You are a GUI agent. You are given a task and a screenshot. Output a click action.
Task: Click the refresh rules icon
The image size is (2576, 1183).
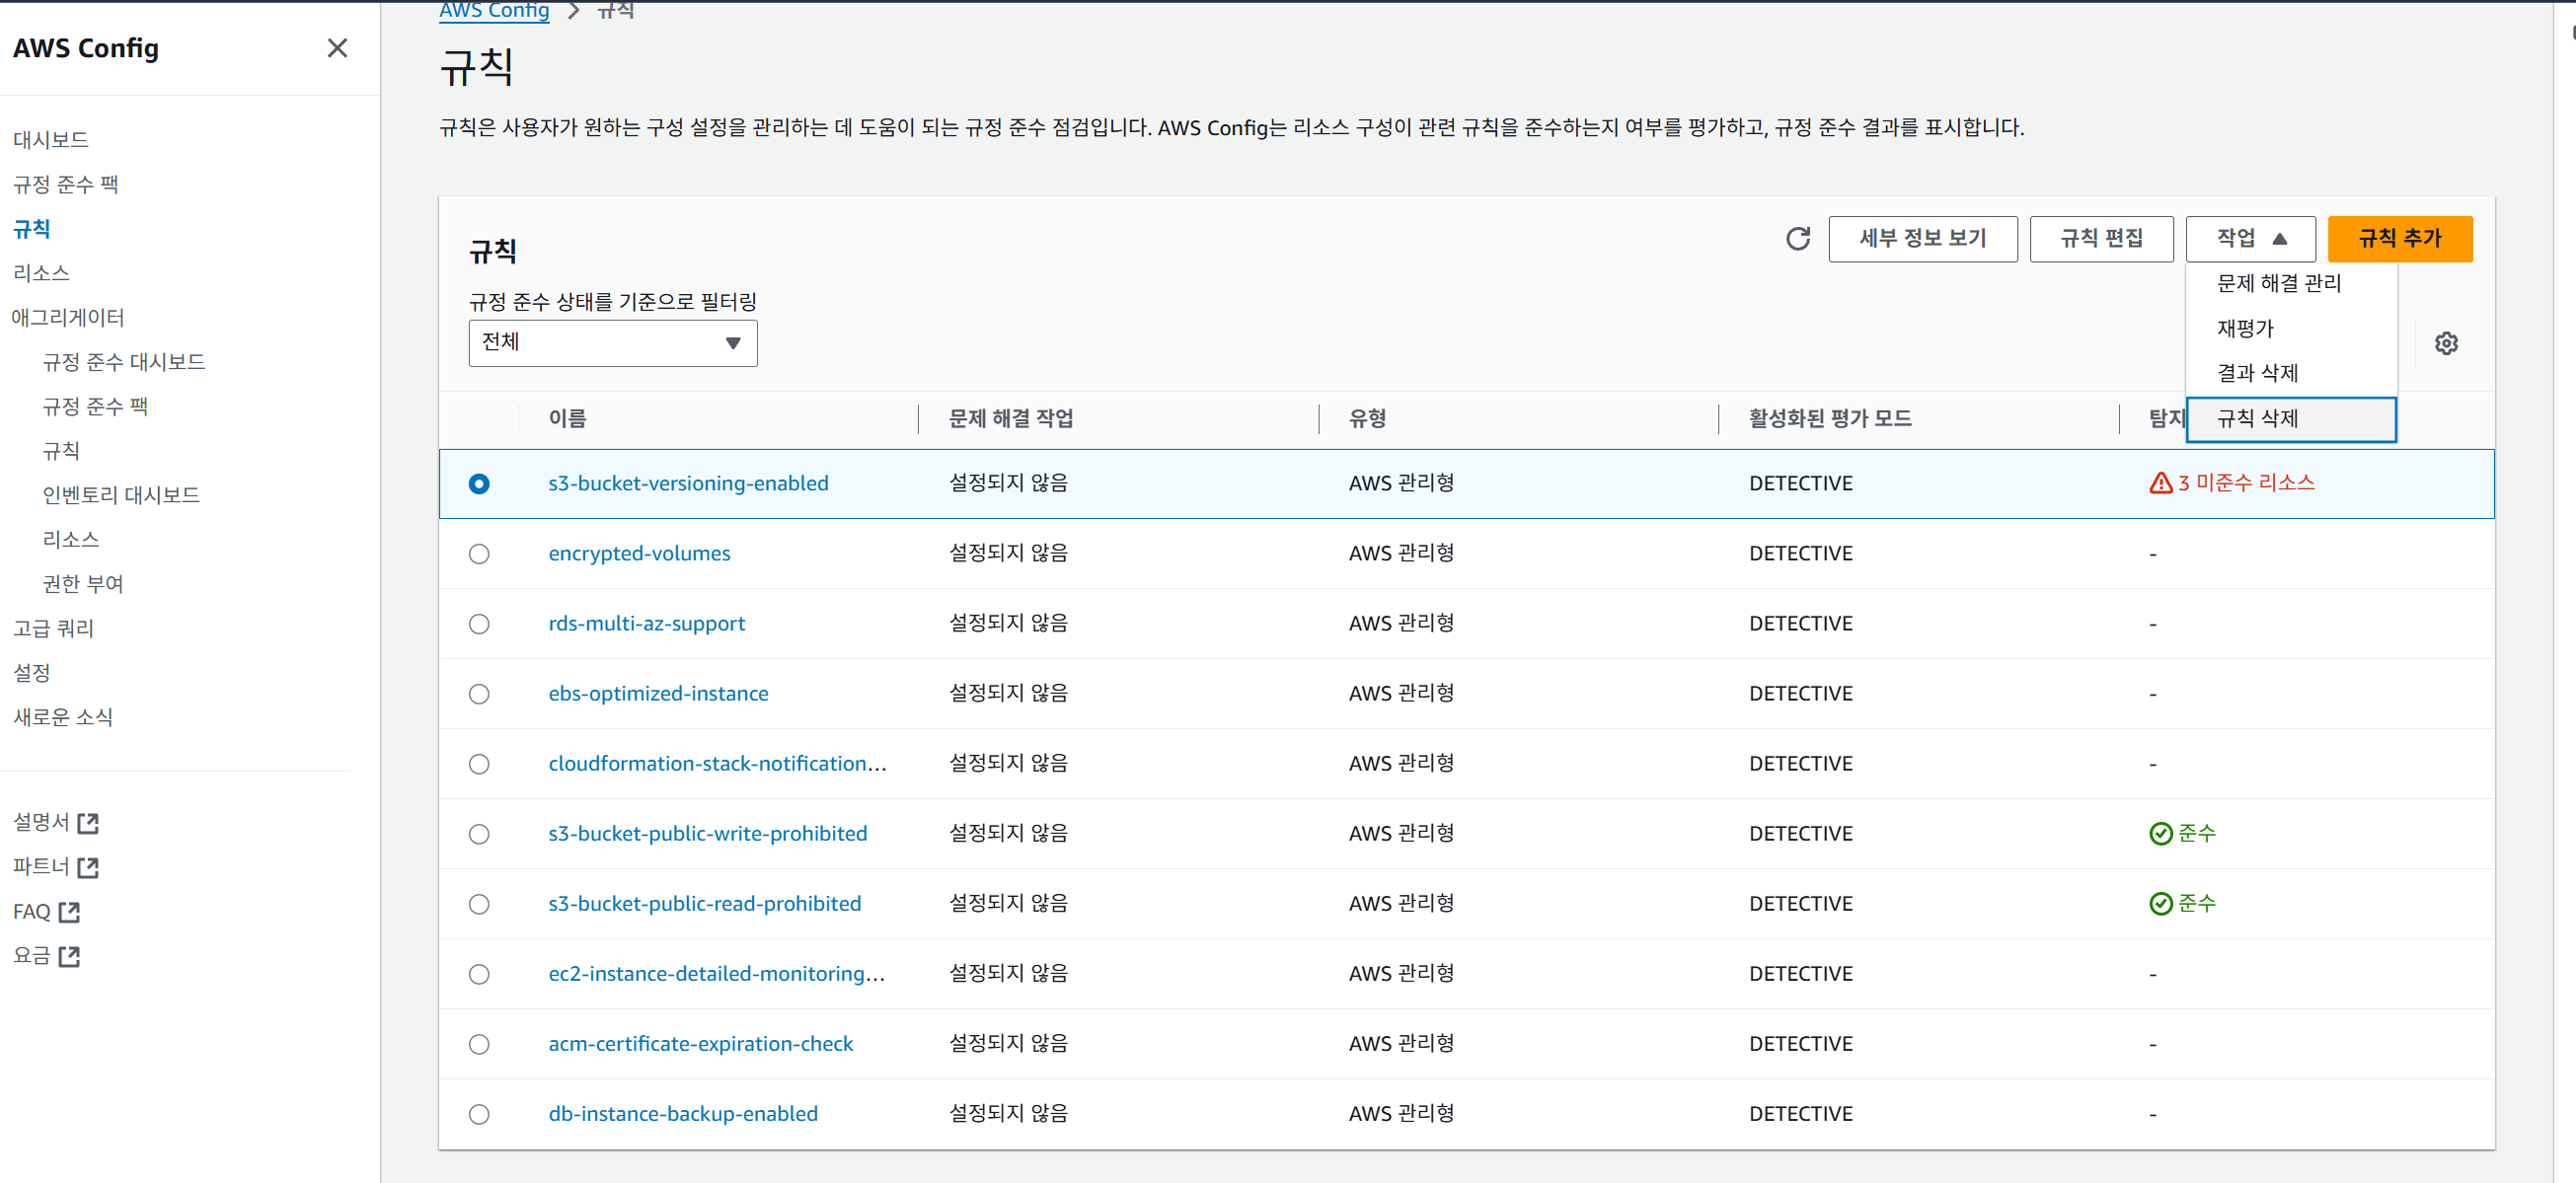pos(1797,239)
